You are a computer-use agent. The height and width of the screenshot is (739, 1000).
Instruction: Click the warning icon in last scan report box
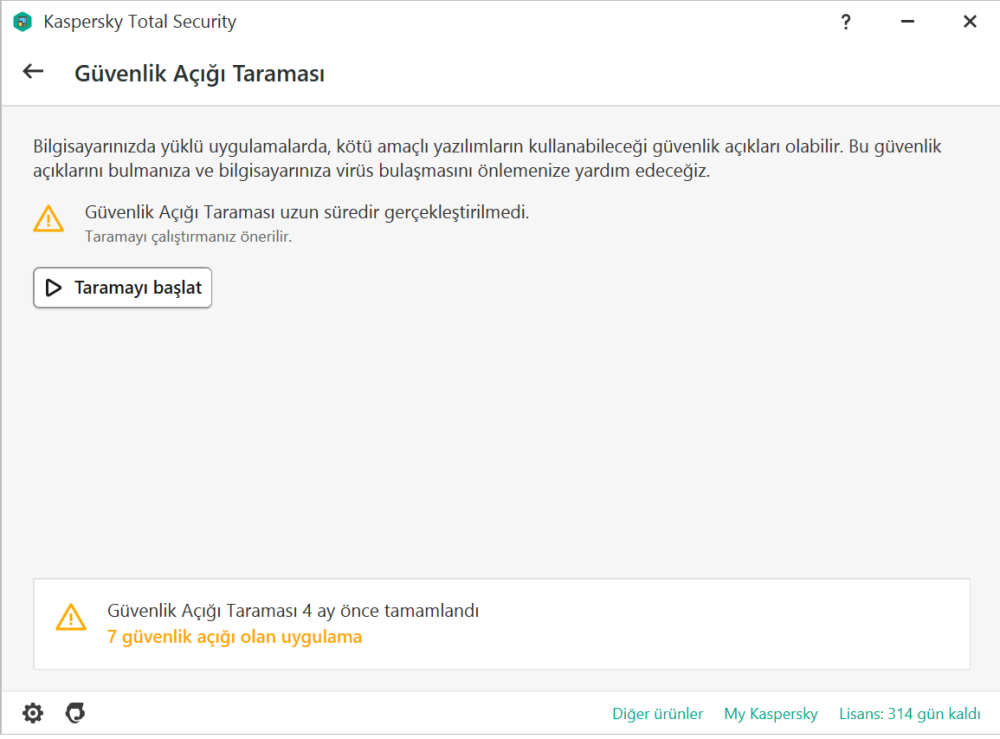[71, 617]
